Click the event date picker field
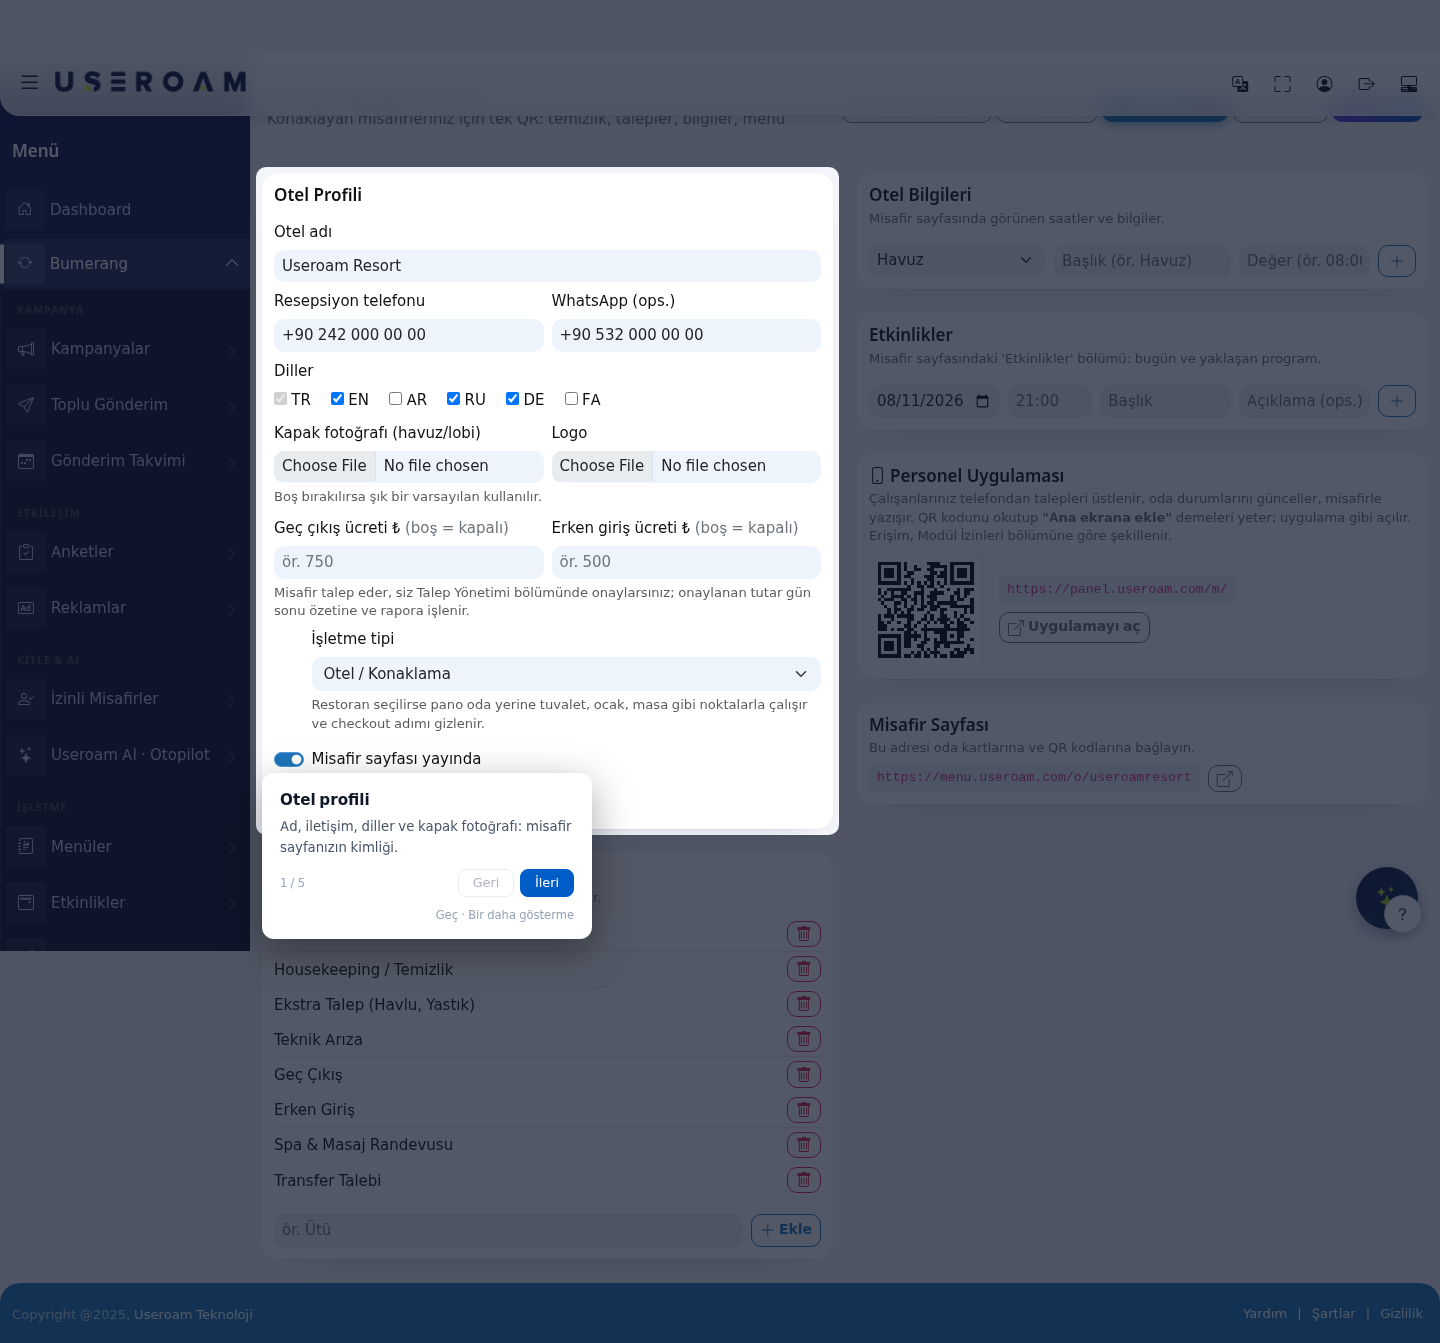Viewport: 1440px width, 1343px height. tap(934, 401)
